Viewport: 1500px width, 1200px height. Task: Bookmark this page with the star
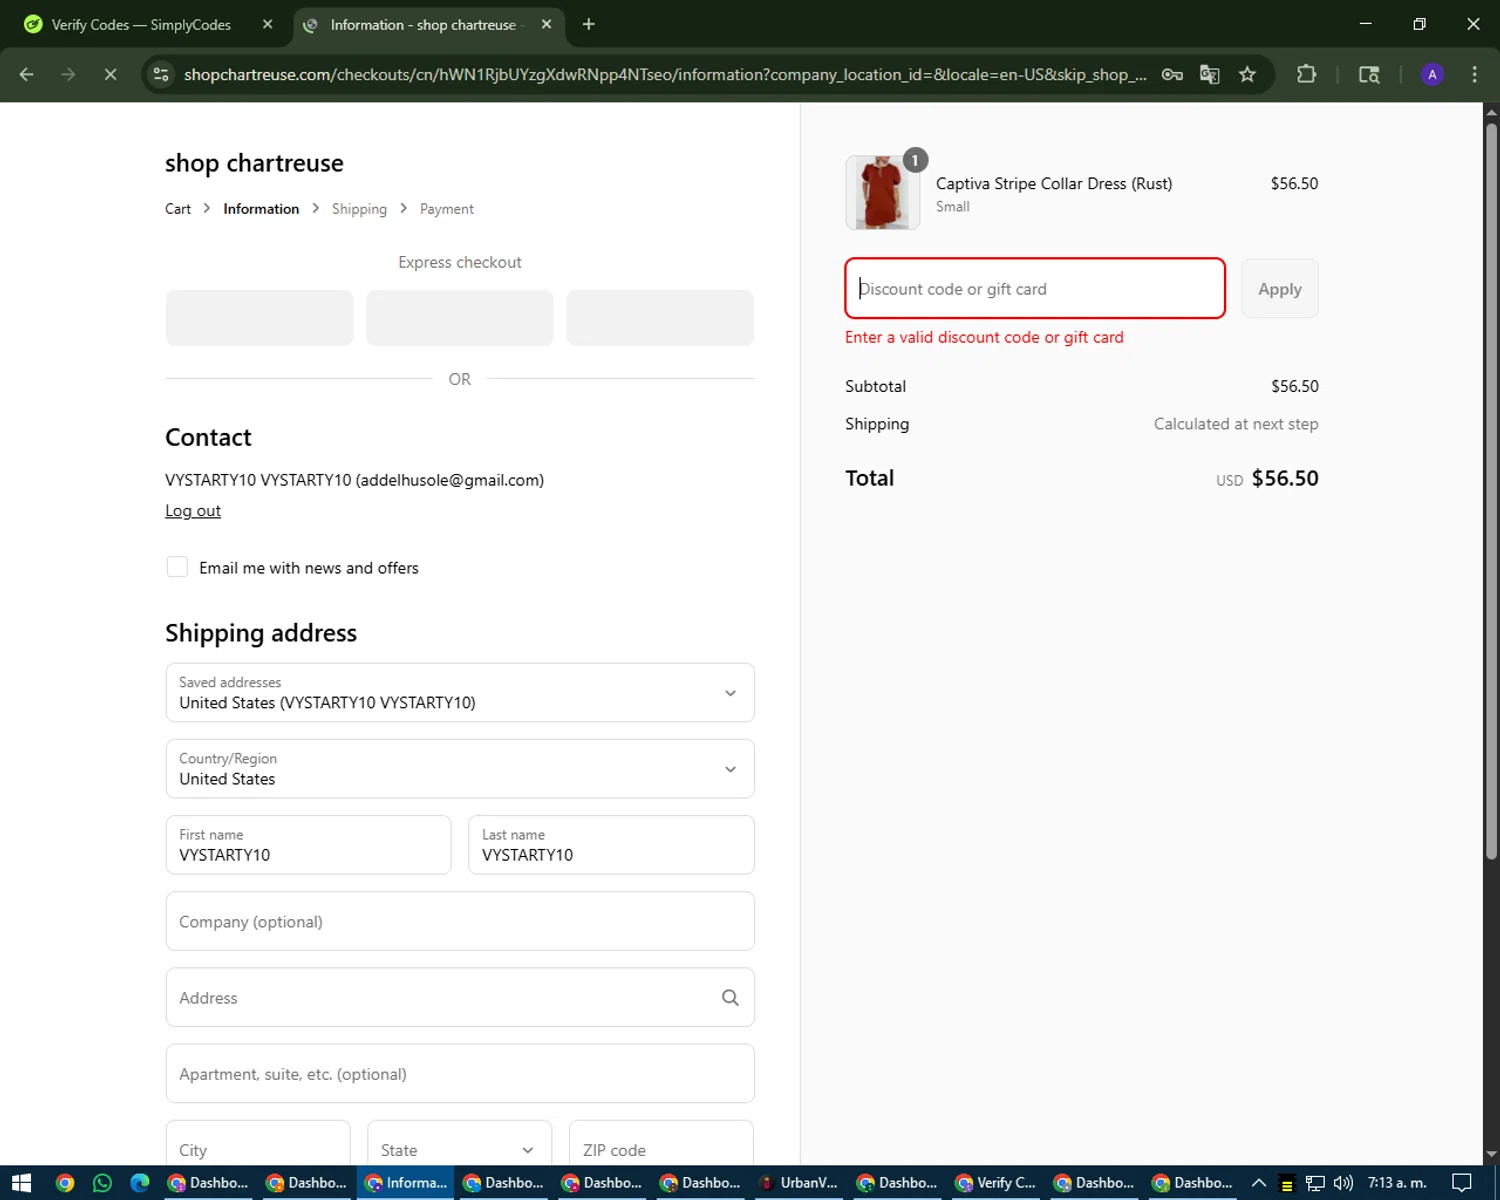pyautogui.click(x=1247, y=74)
